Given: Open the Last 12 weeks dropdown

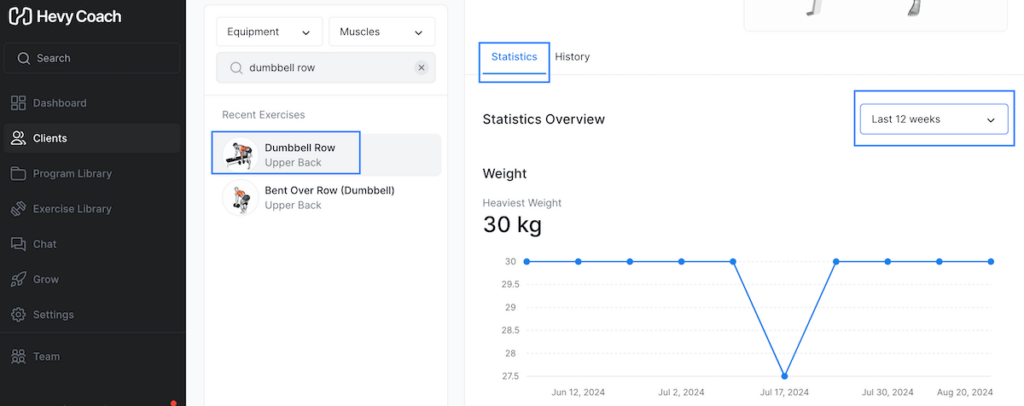Looking at the screenshot, I should tap(934, 119).
